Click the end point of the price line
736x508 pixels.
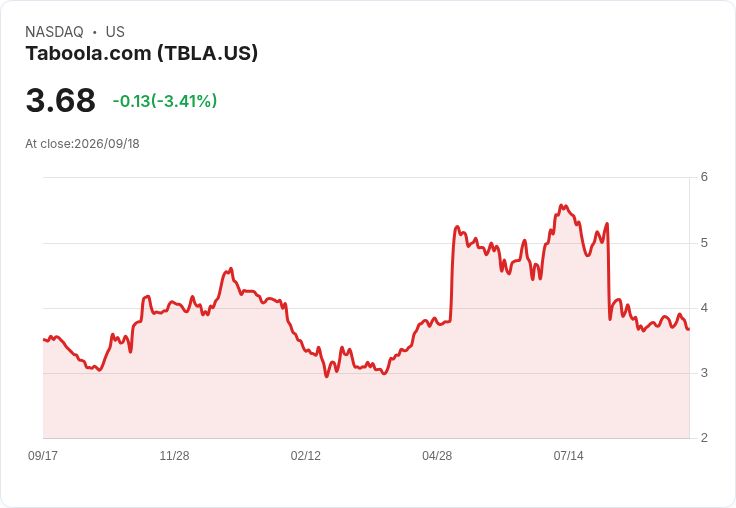[x=688, y=329]
